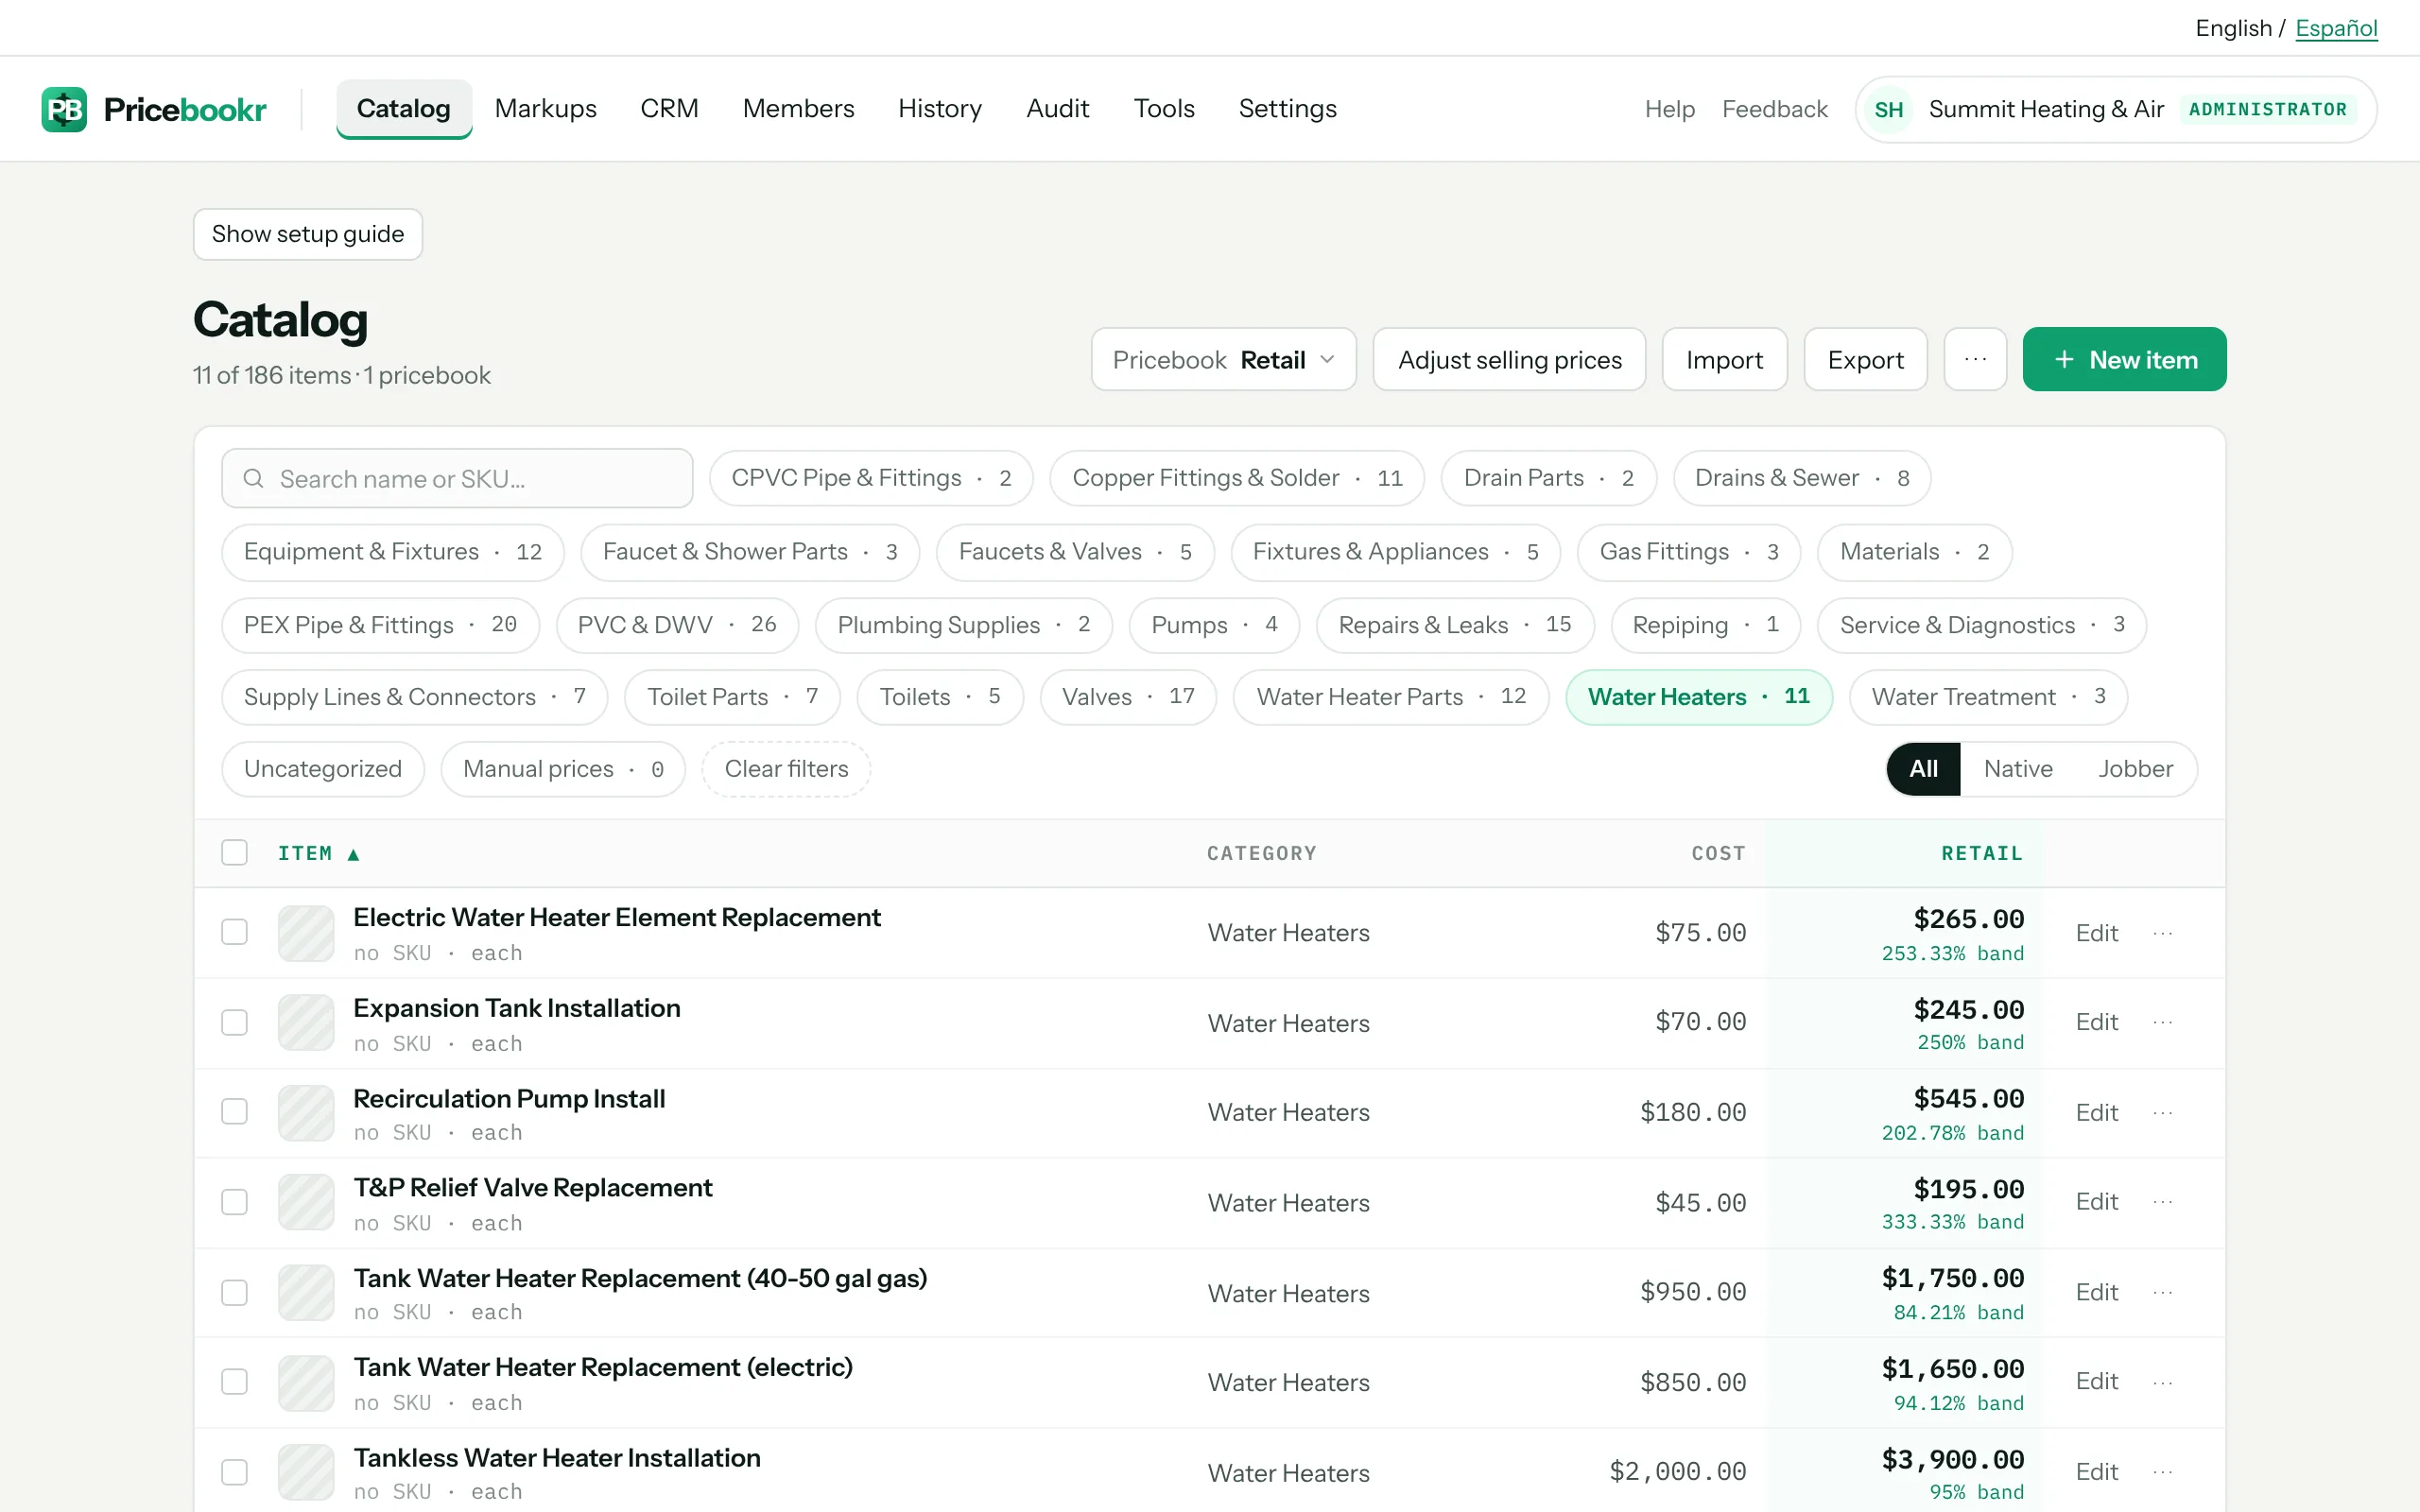Click the New item button
The height and width of the screenshot is (1512, 2420).
pos(2124,359)
